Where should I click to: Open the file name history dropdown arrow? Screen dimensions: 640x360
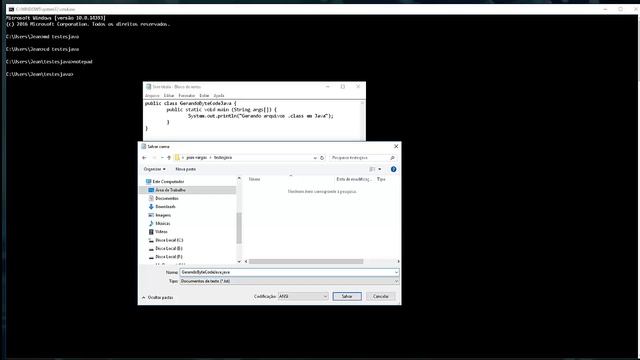396,272
